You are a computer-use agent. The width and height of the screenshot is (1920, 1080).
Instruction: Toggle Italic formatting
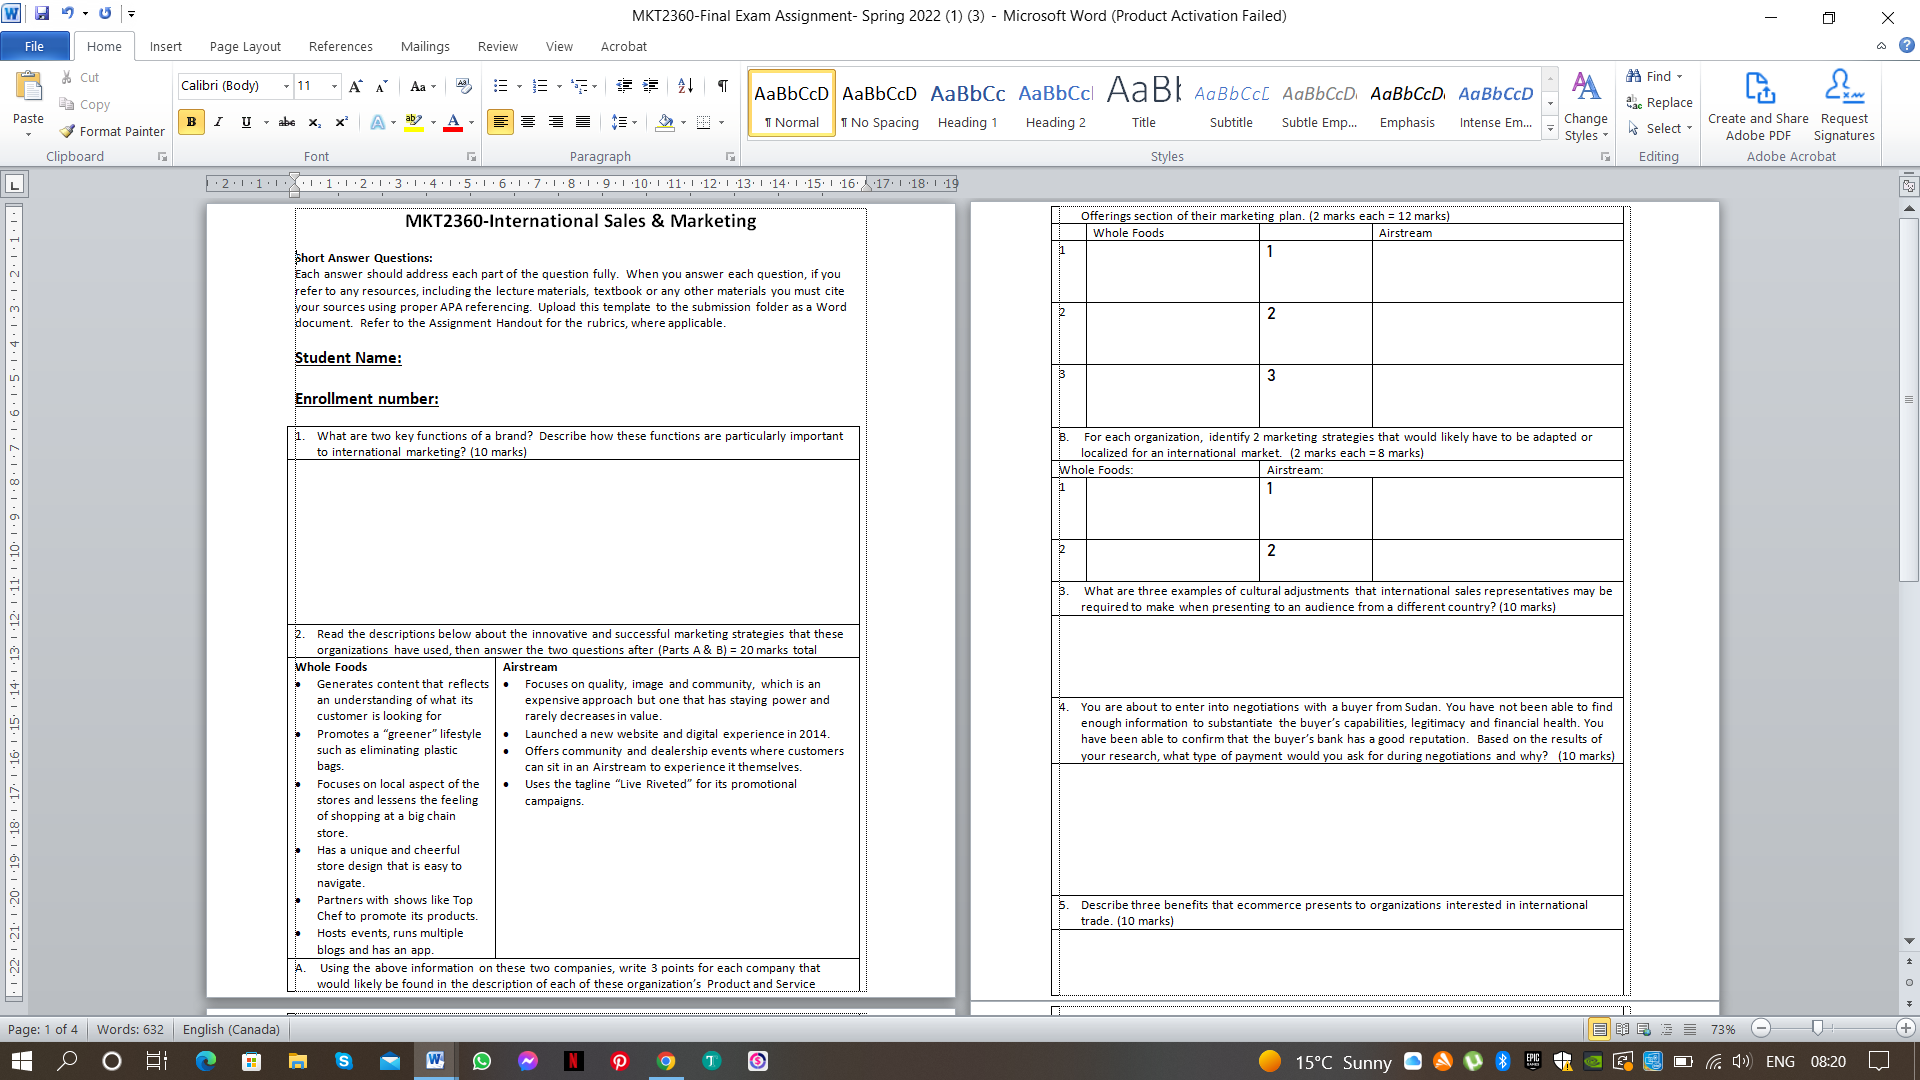[218, 122]
